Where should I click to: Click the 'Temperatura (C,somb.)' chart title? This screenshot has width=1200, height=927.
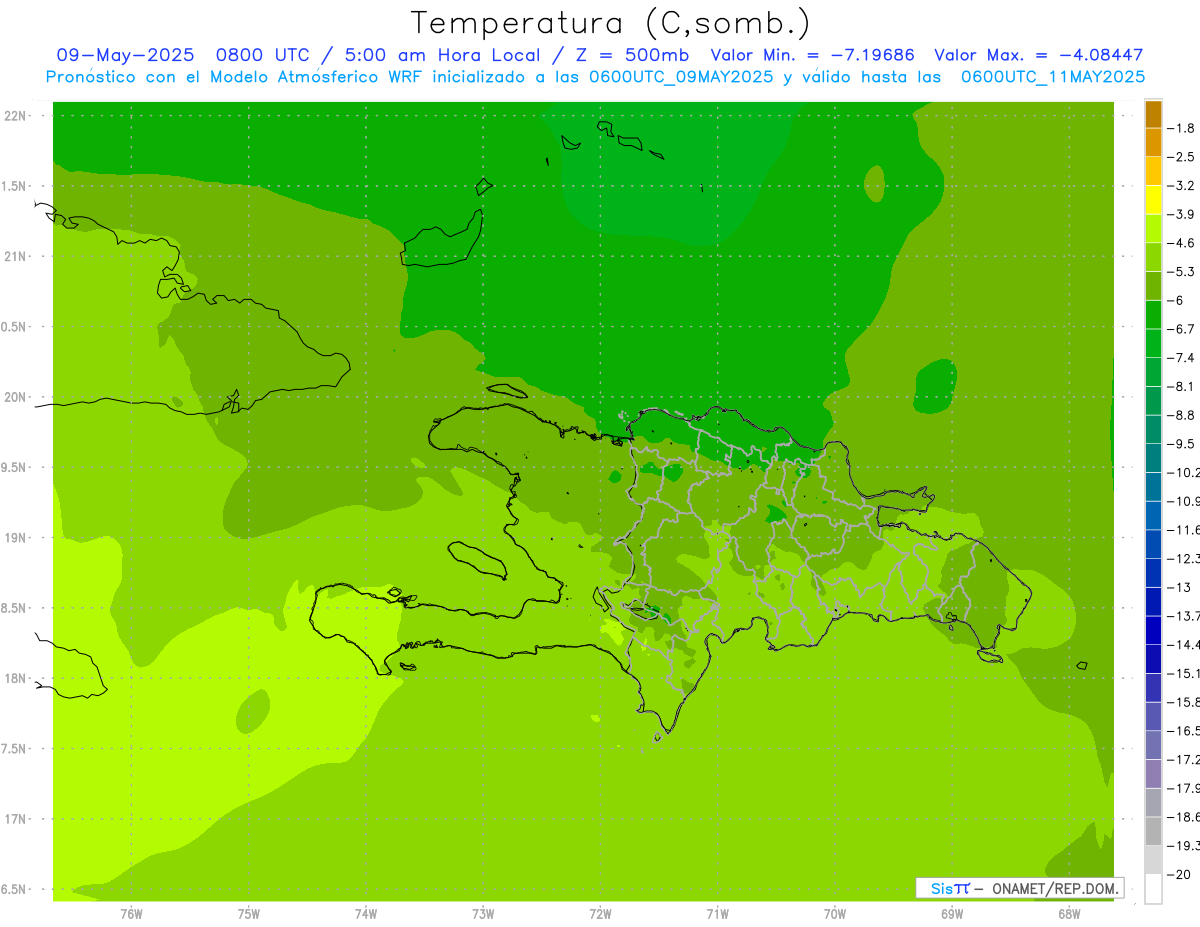pos(611,23)
